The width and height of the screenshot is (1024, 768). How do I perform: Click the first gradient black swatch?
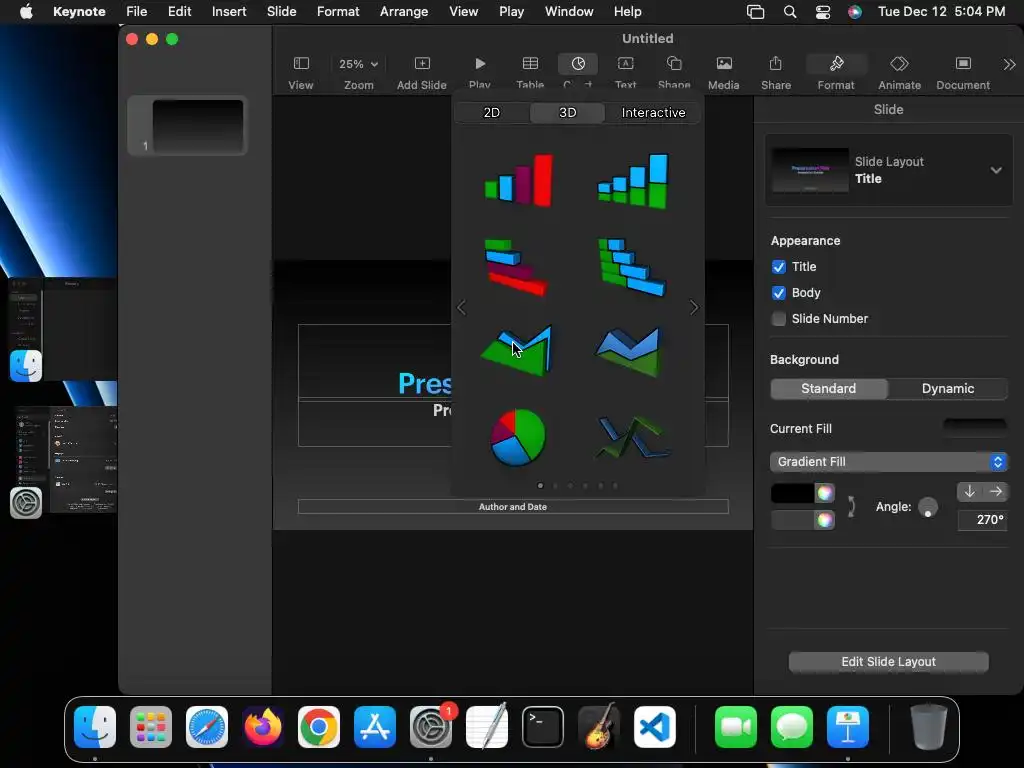(x=793, y=493)
